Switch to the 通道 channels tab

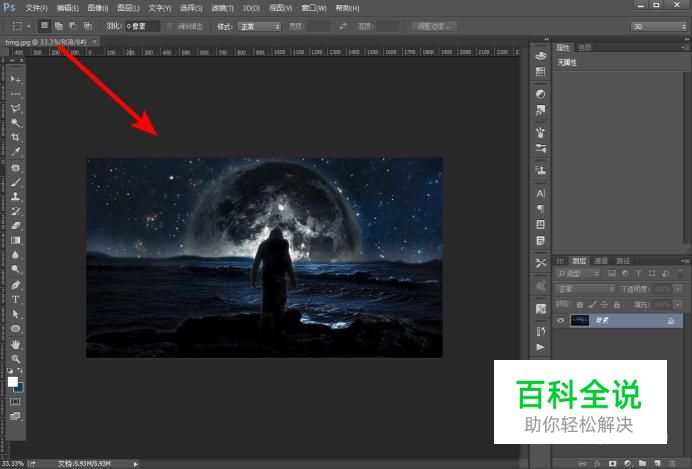tap(601, 261)
